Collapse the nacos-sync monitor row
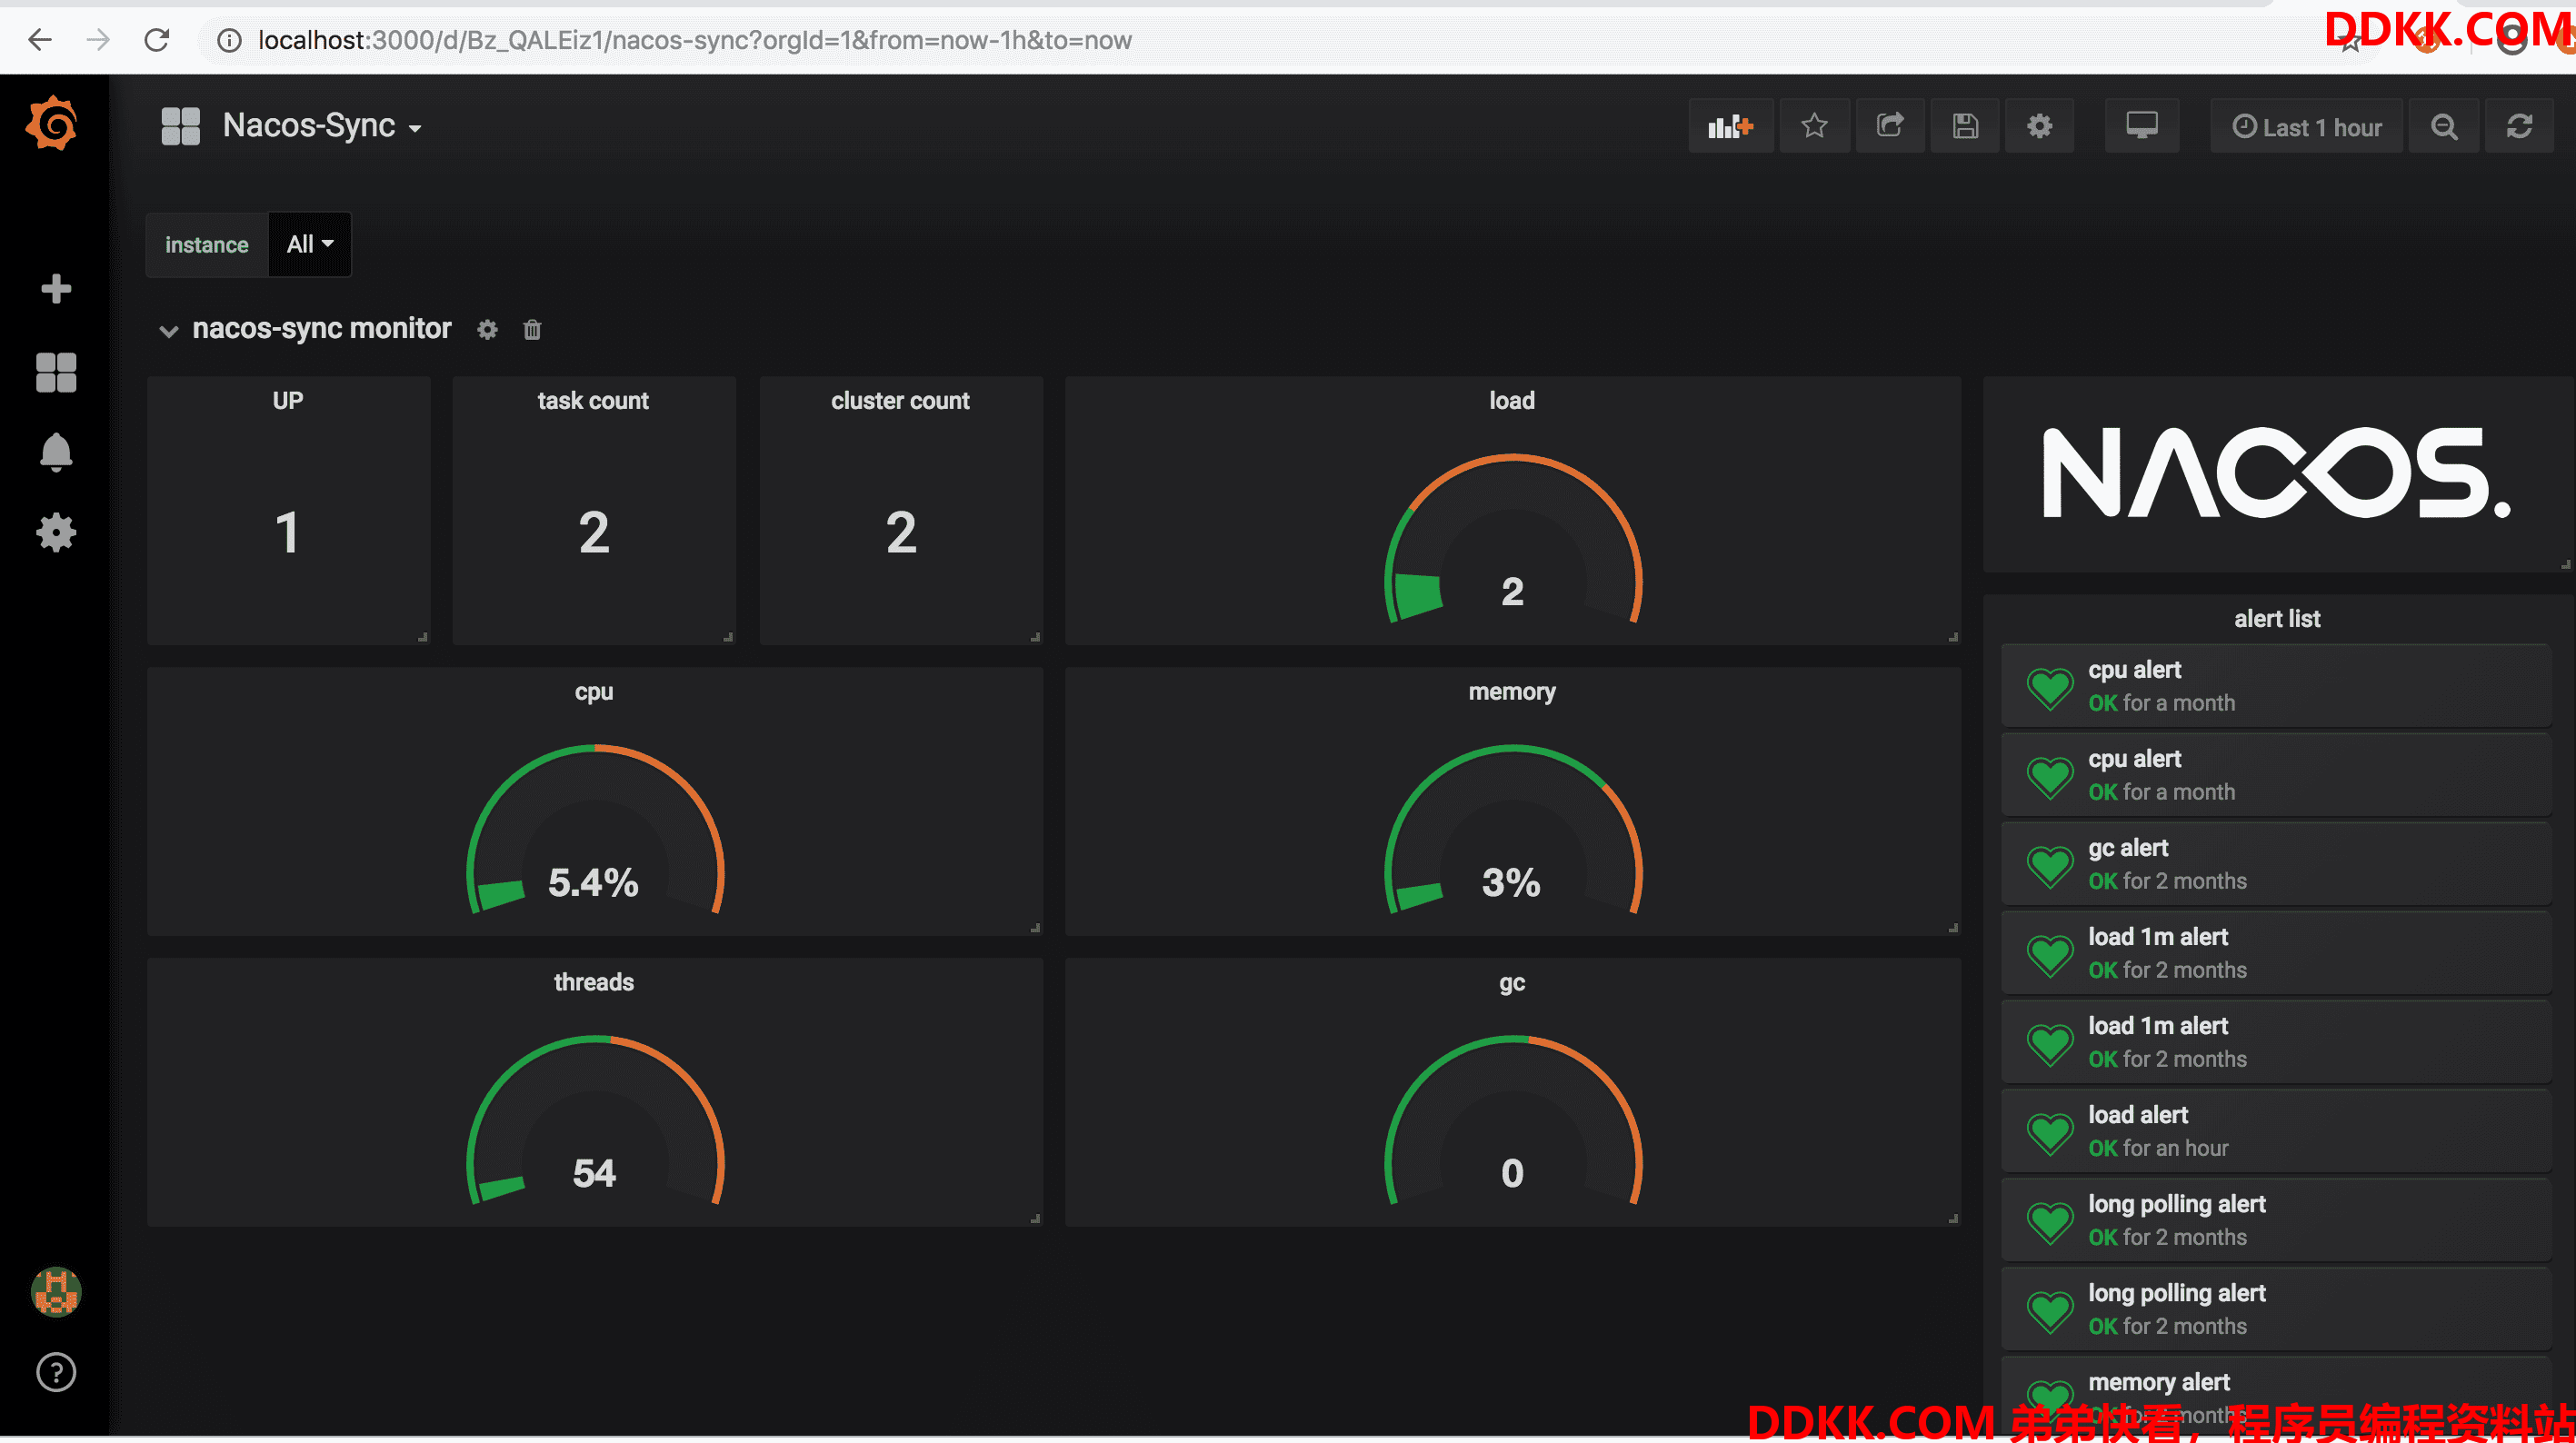2576x1443 pixels. 169,330
